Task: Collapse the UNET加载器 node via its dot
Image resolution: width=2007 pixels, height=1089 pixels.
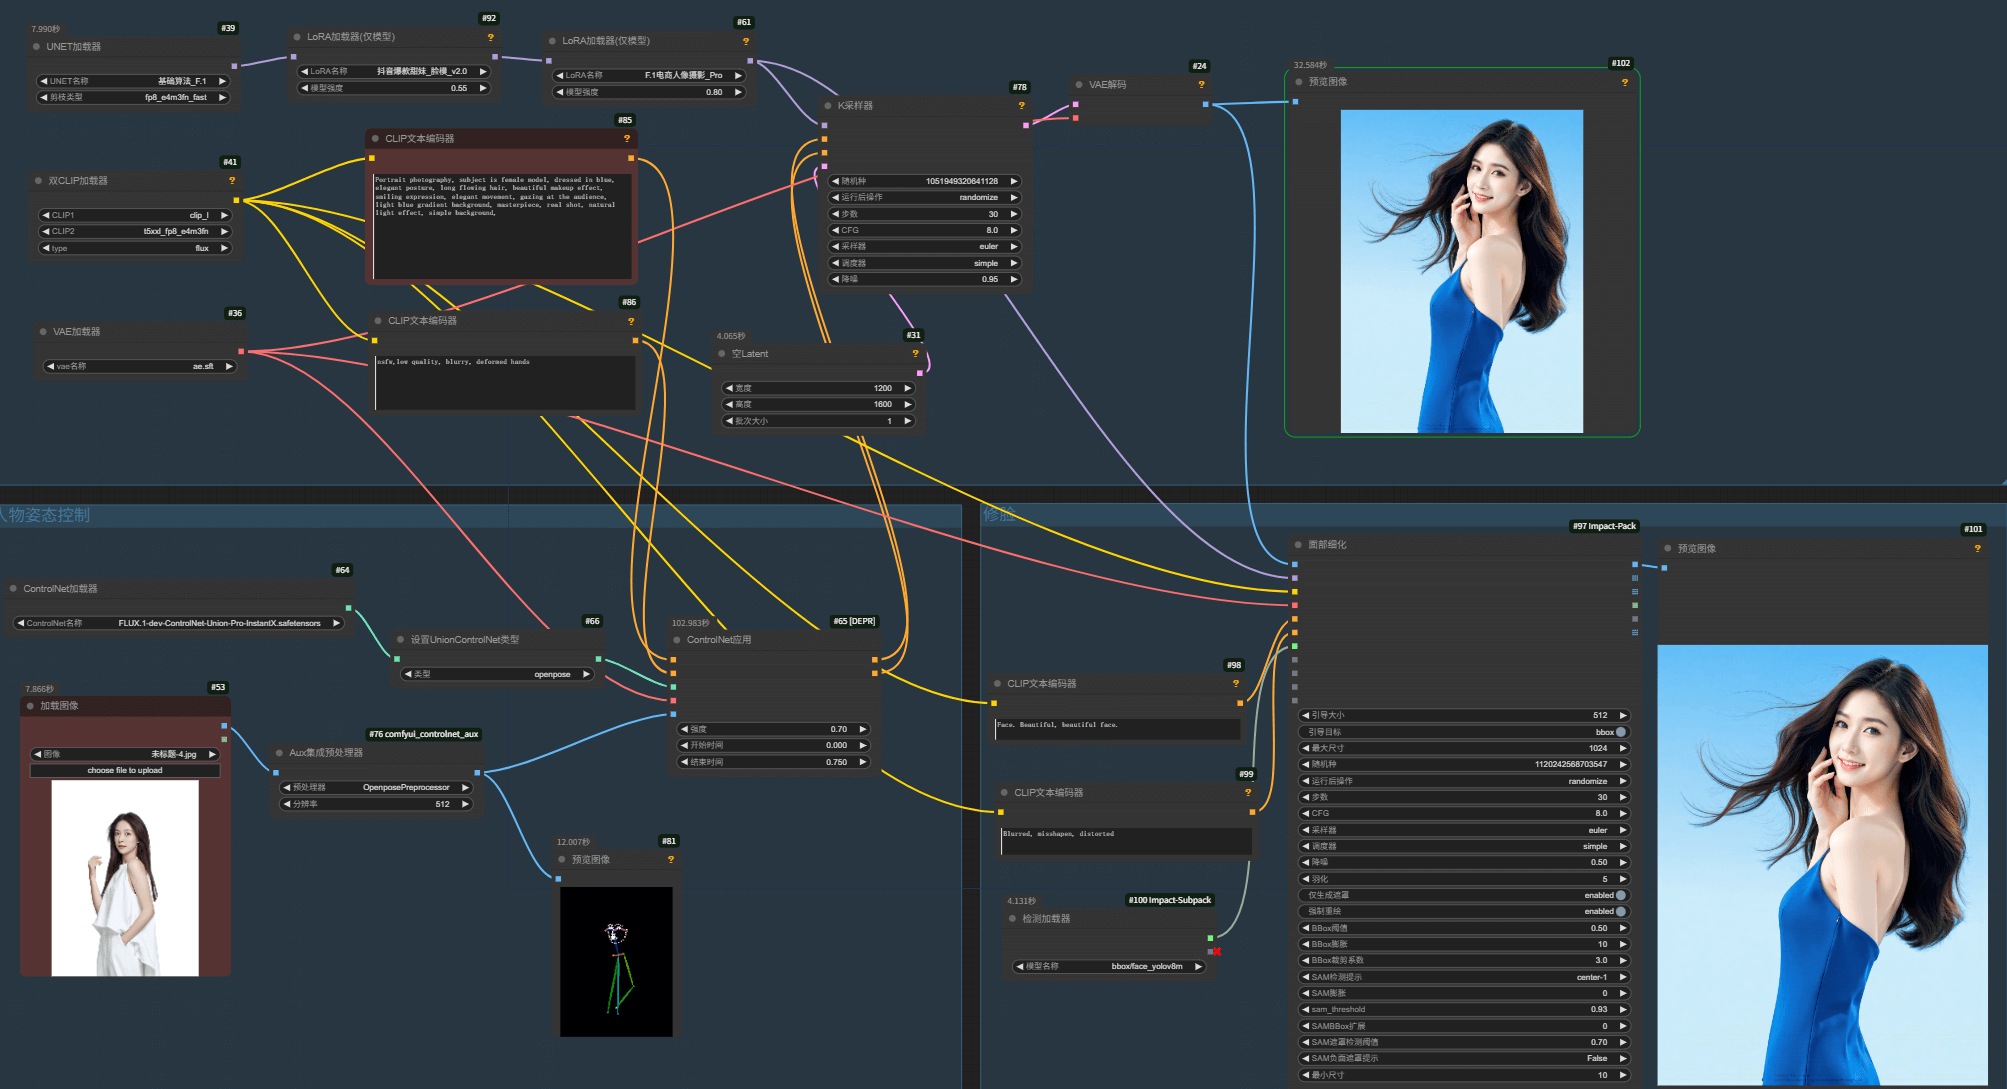Action: (37, 47)
